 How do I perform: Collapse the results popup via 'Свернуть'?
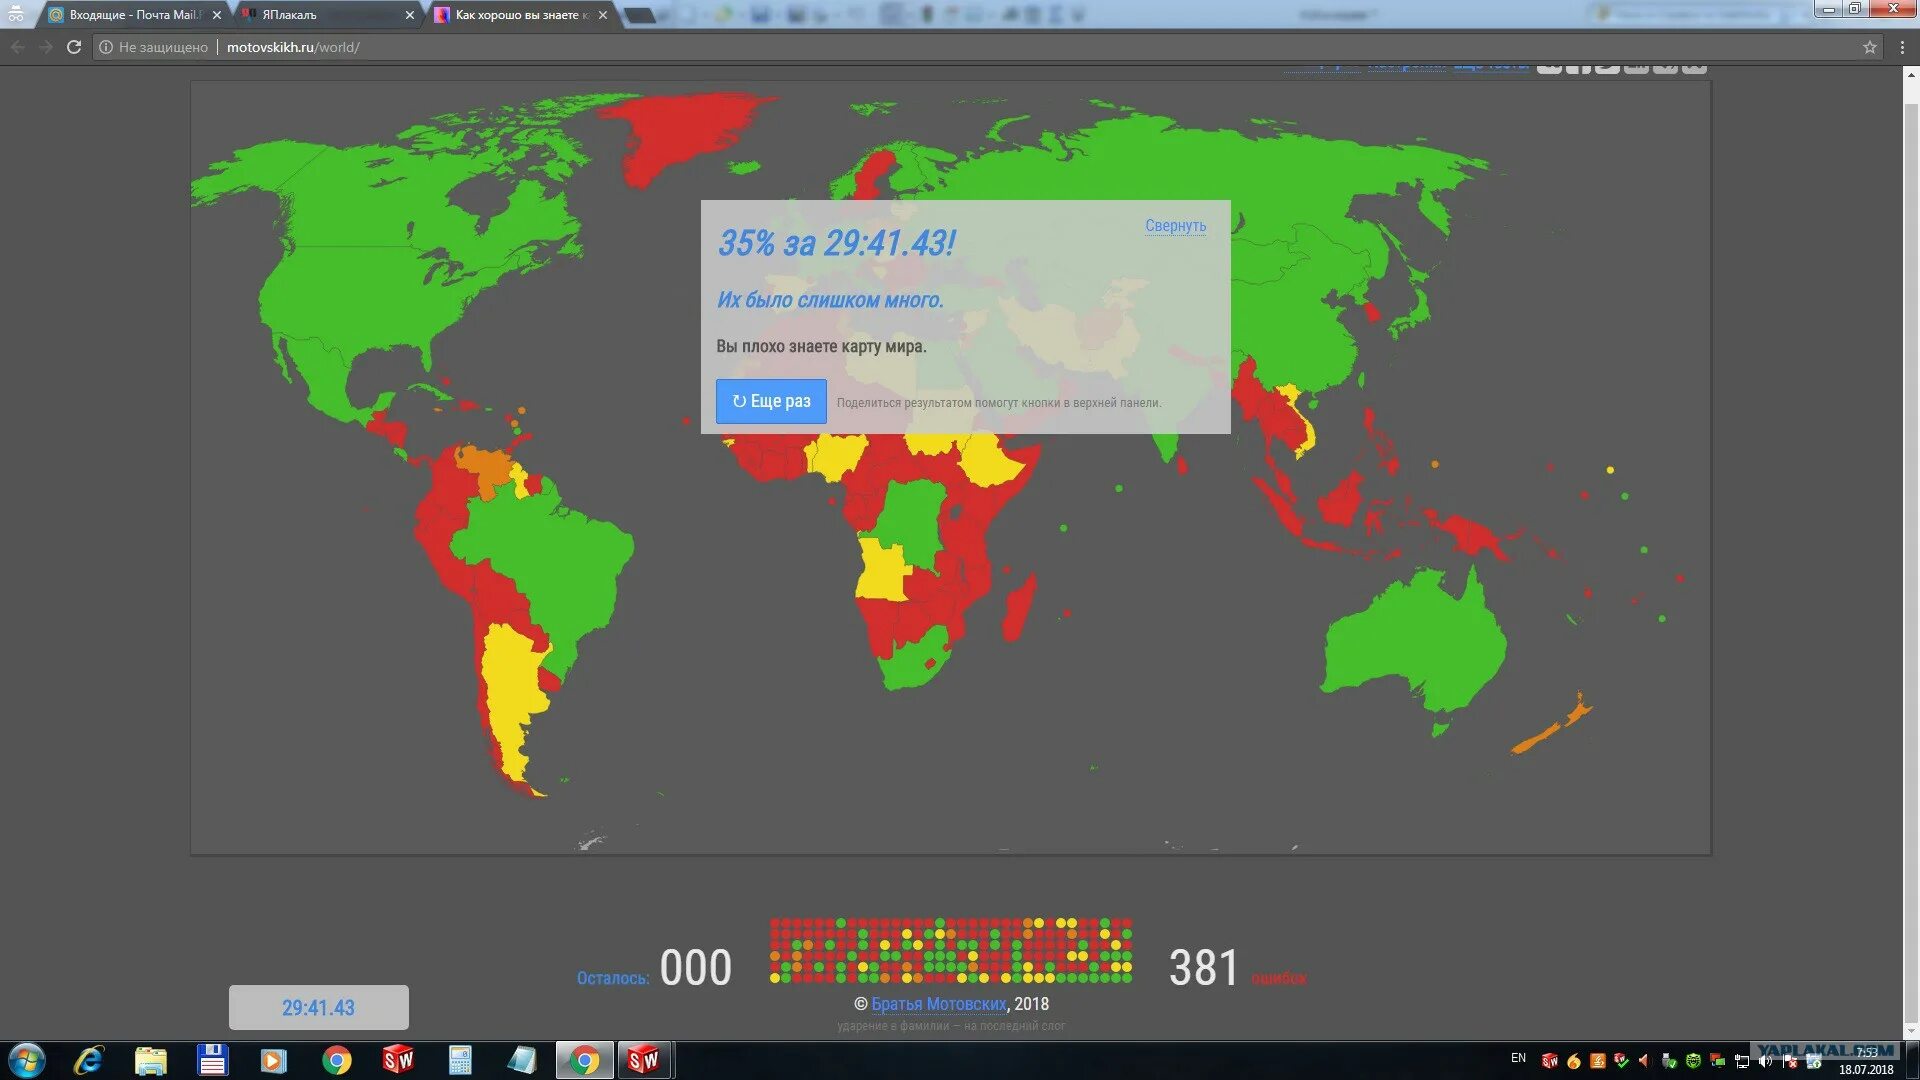pyautogui.click(x=1175, y=226)
